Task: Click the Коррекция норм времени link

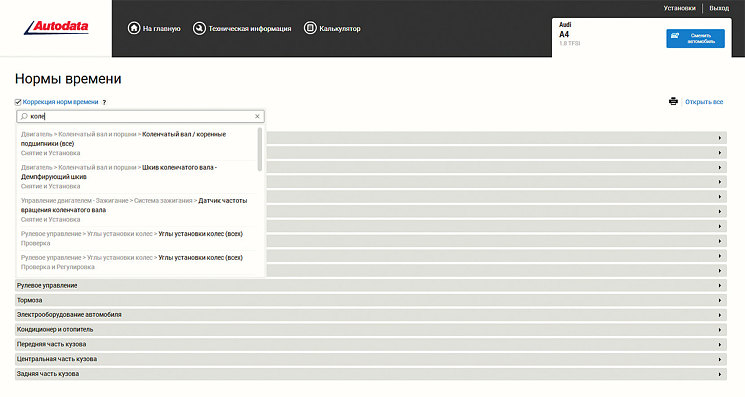Action: 60,102
